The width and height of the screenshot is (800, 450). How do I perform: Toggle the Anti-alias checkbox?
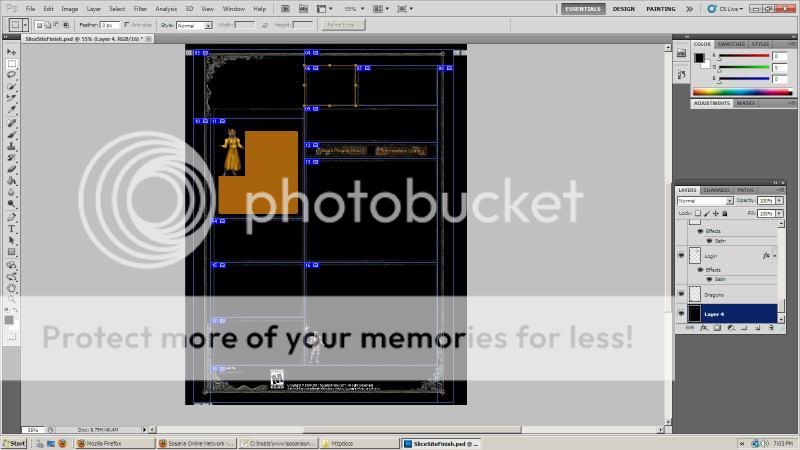127,24
